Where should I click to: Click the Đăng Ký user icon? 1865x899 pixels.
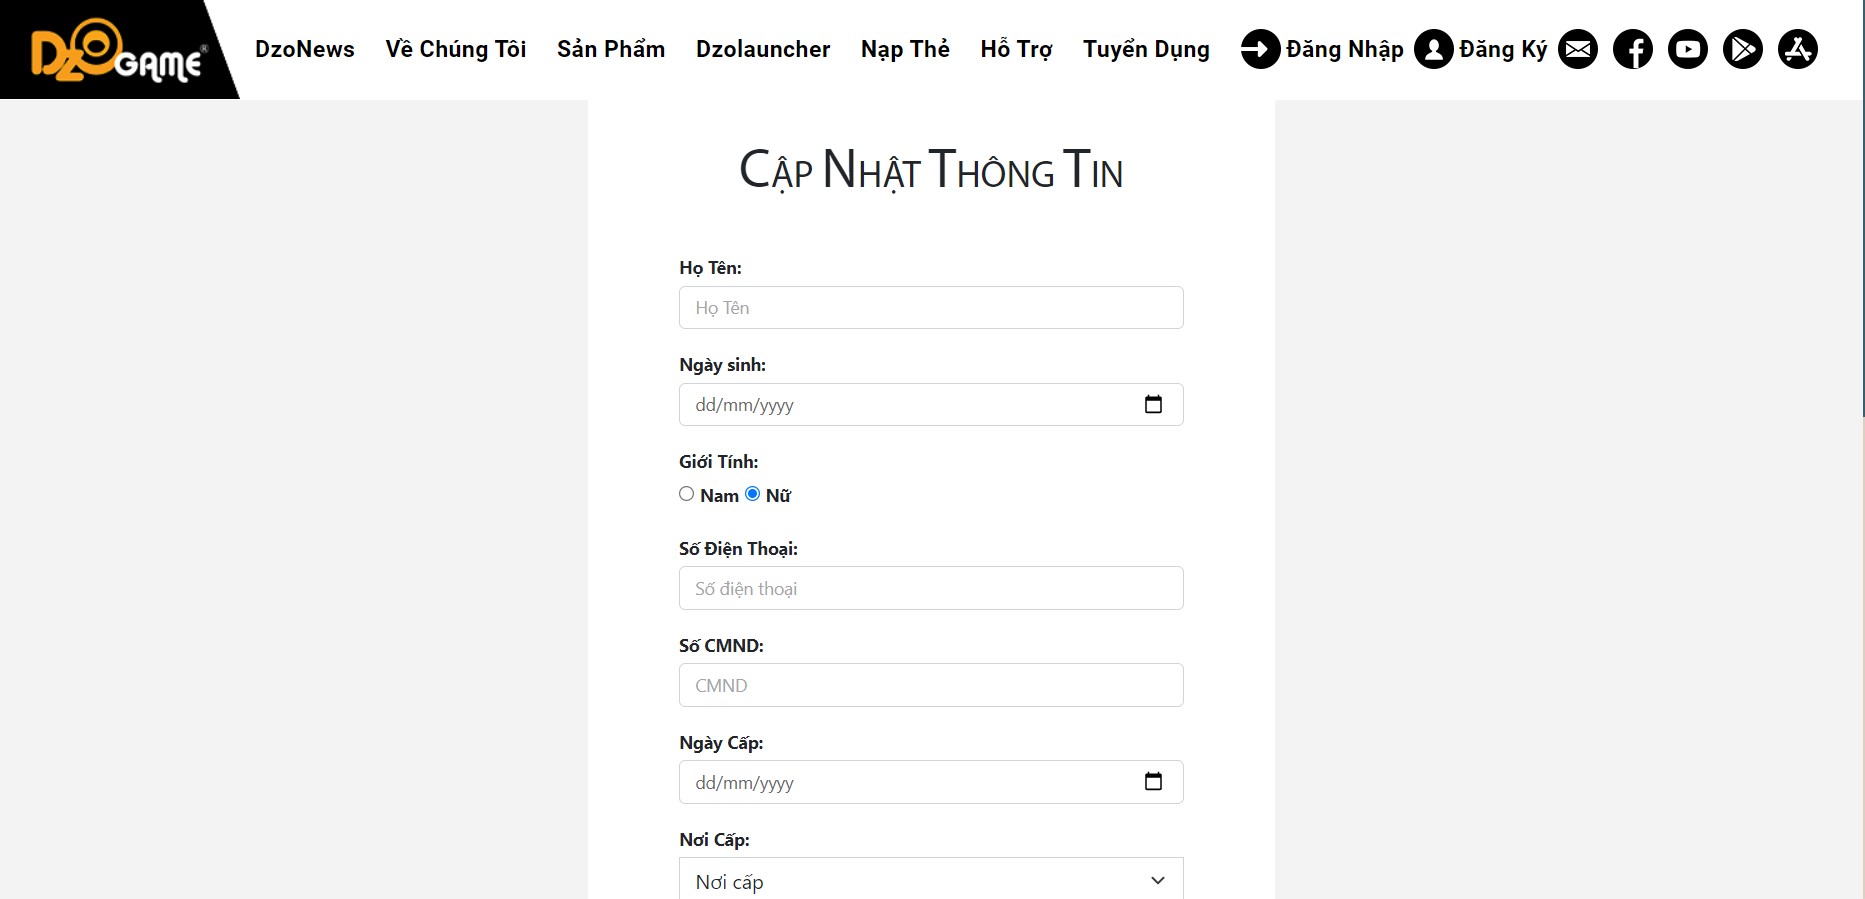[x=1433, y=49]
